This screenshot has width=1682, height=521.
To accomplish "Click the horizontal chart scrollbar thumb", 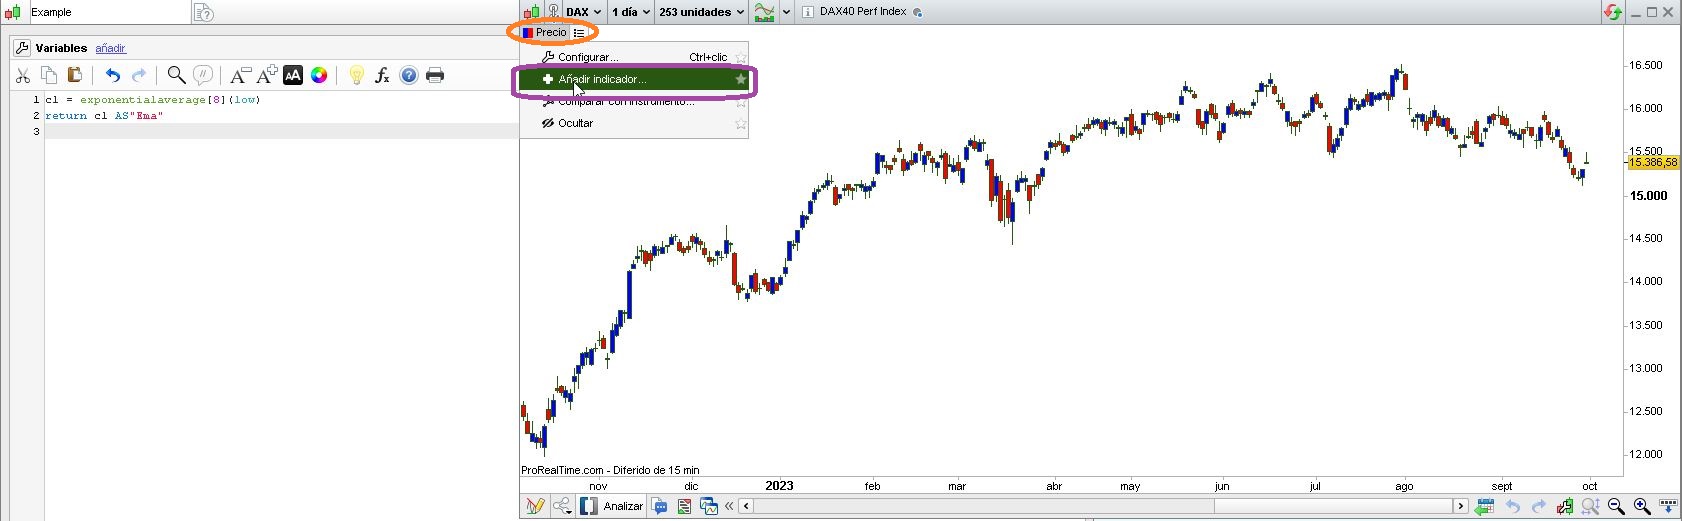I will tap(1334, 506).
